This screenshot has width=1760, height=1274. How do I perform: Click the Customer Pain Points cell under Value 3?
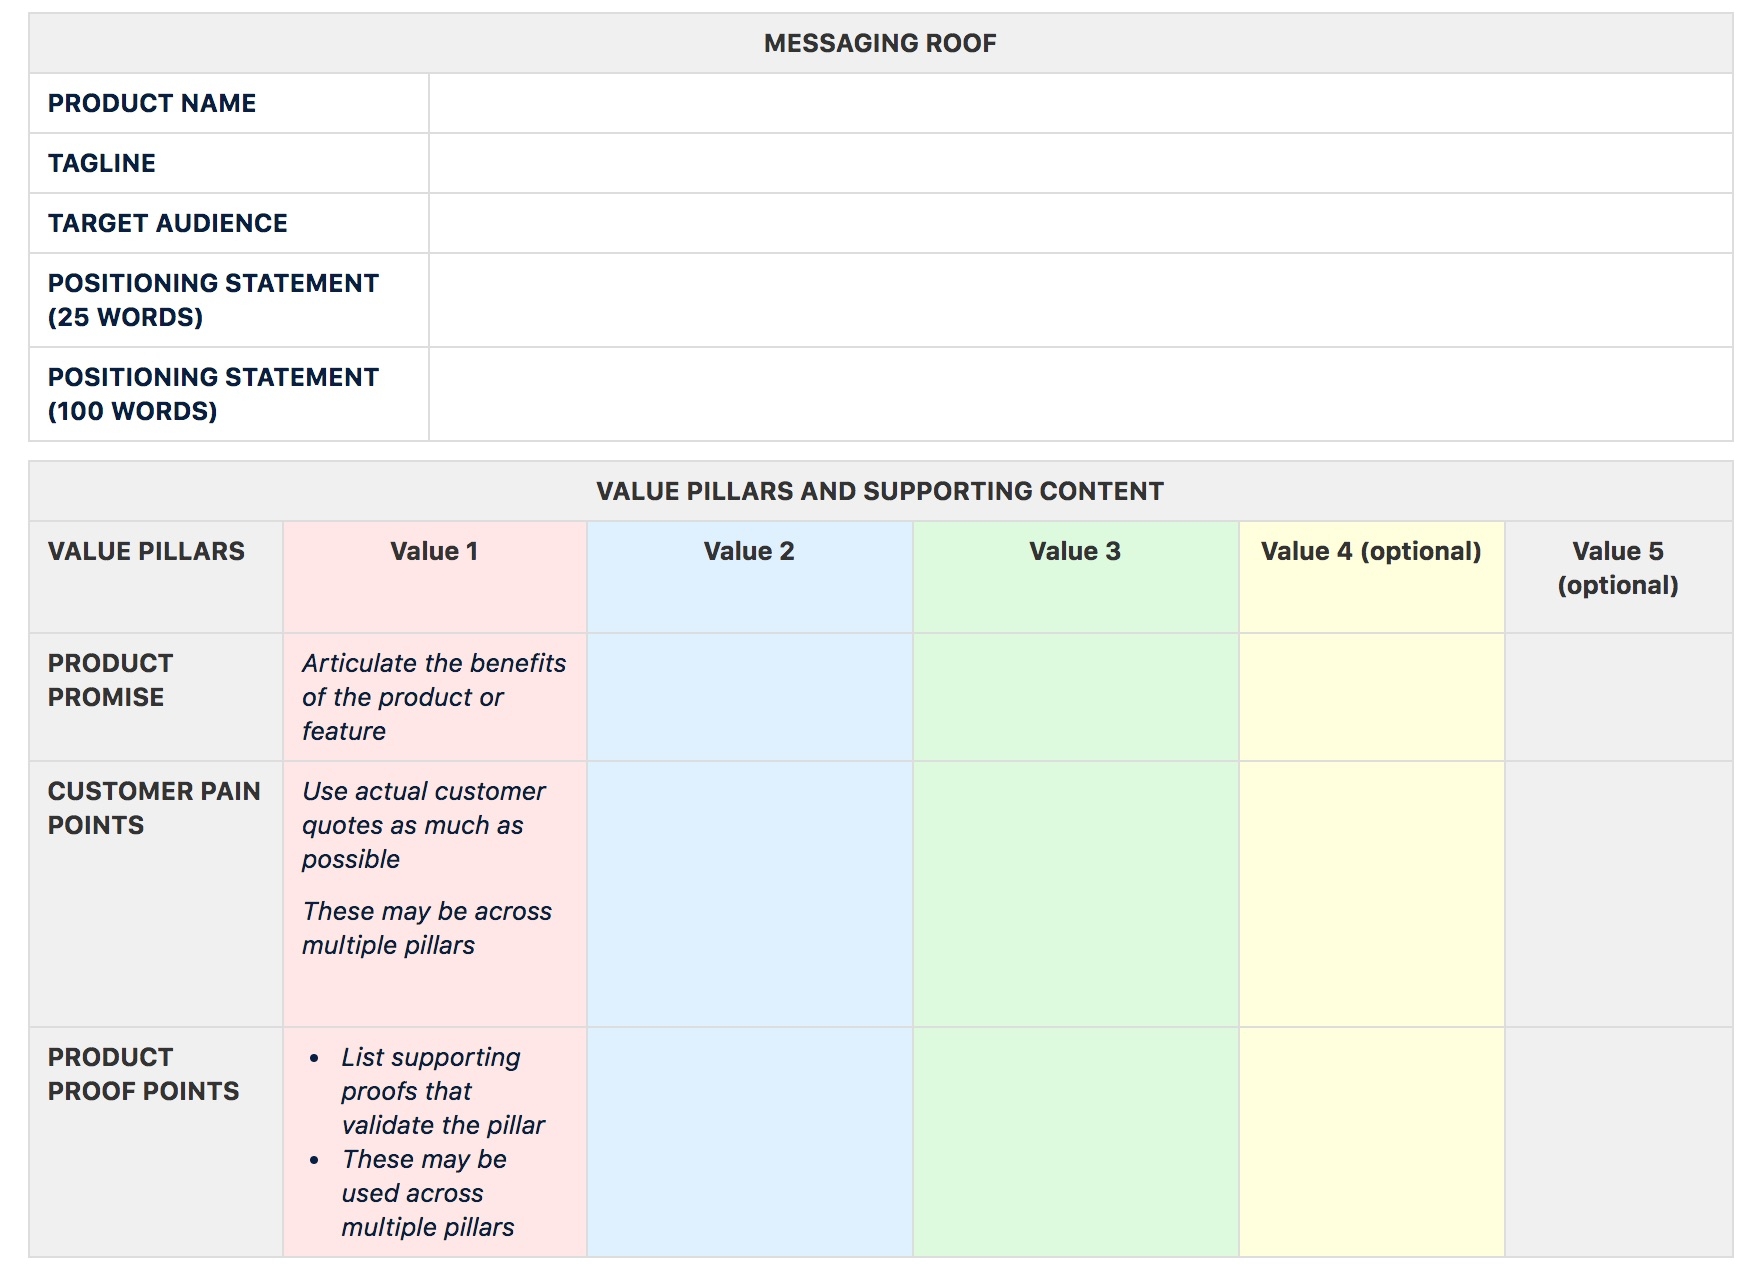(1075, 893)
